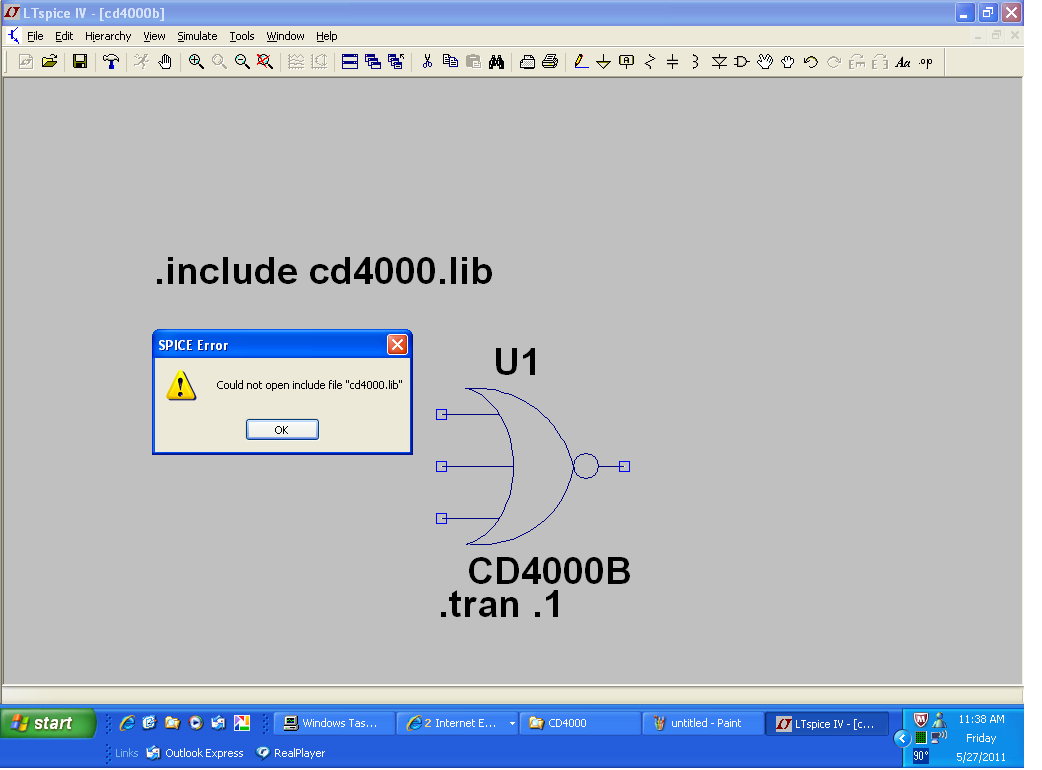The width and height of the screenshot is (1042, 770).
Task: Open the View menu
Action: 154,36
